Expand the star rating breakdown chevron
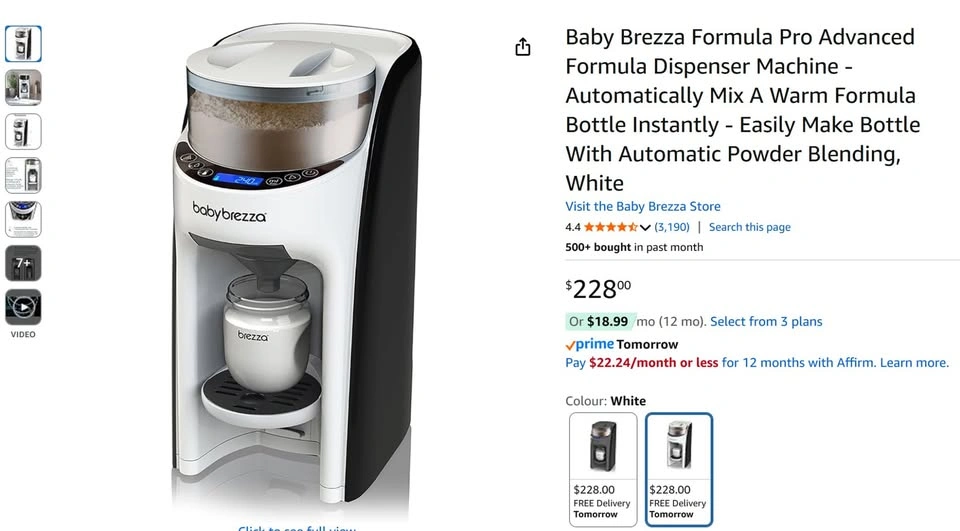Screen dimensions: 960x531 tap(645, 228)
